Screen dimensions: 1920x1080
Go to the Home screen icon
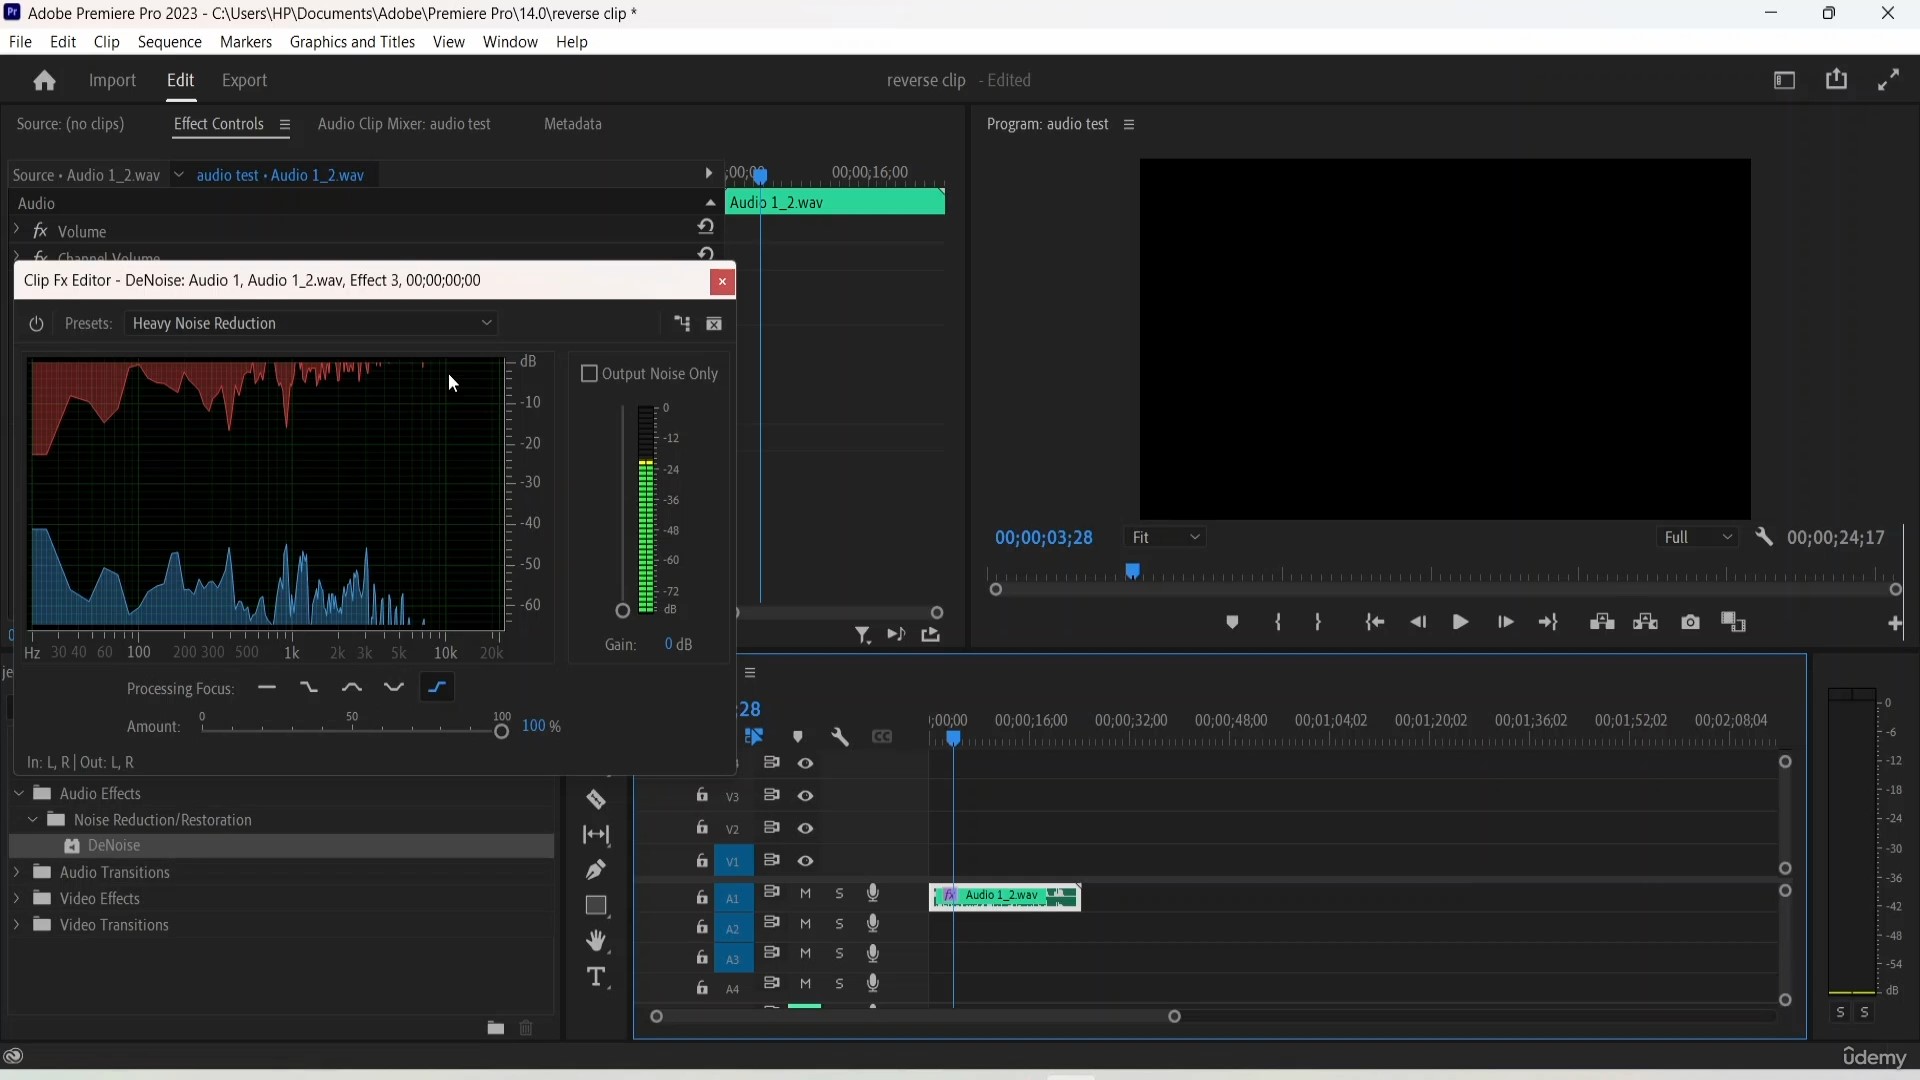tap(44, 81)
